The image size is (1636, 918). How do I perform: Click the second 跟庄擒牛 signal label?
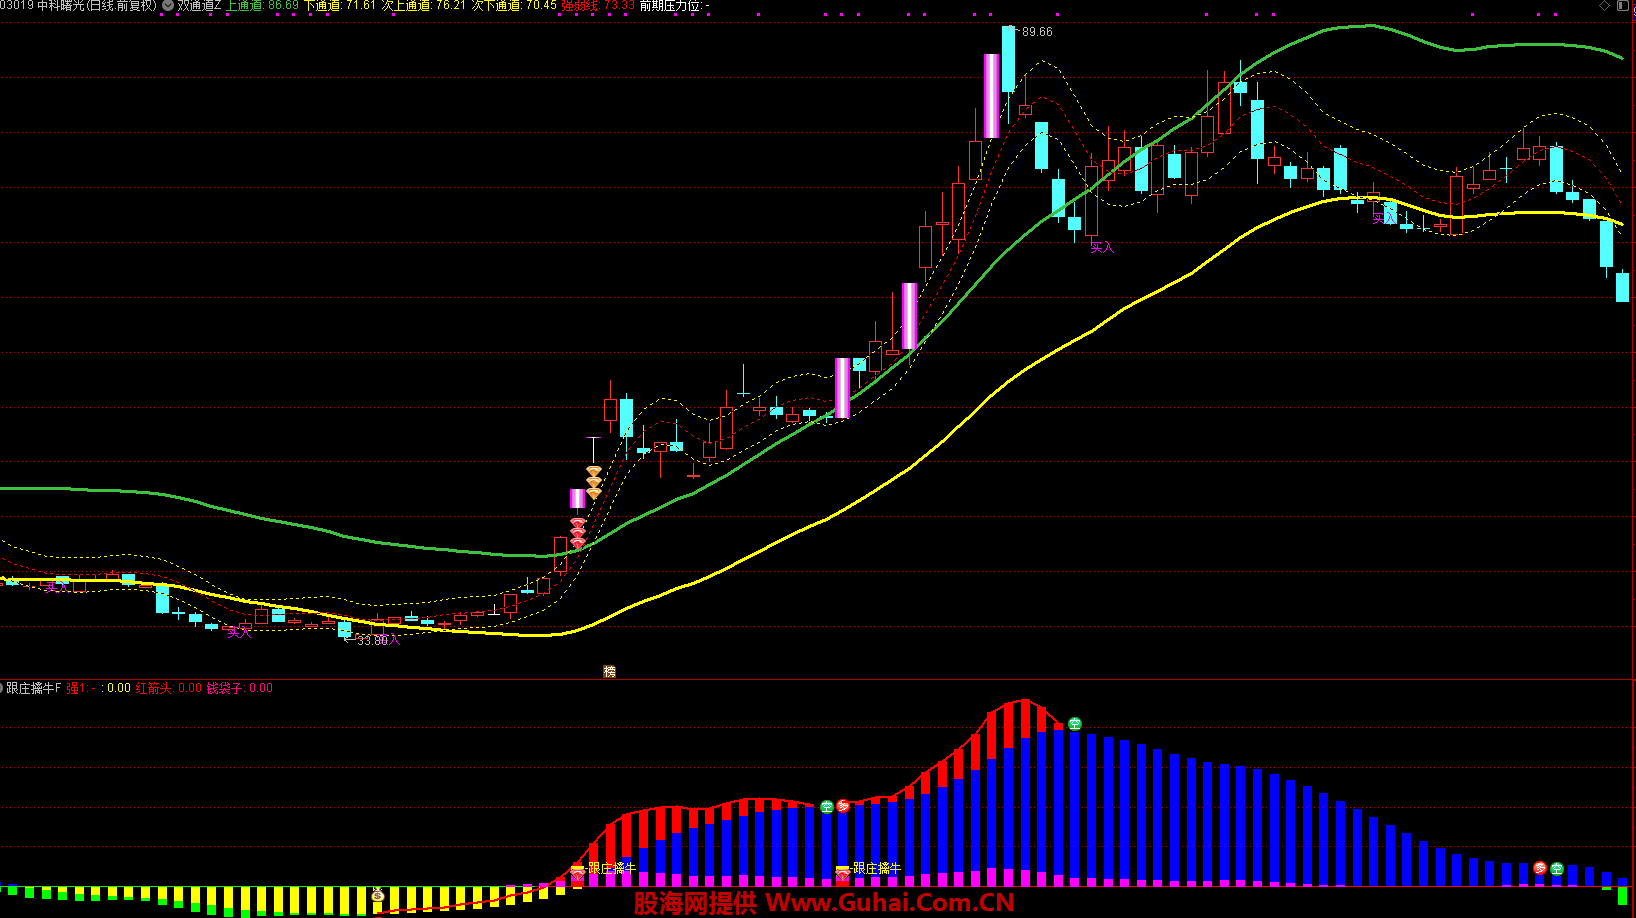[x=877, y=868]
